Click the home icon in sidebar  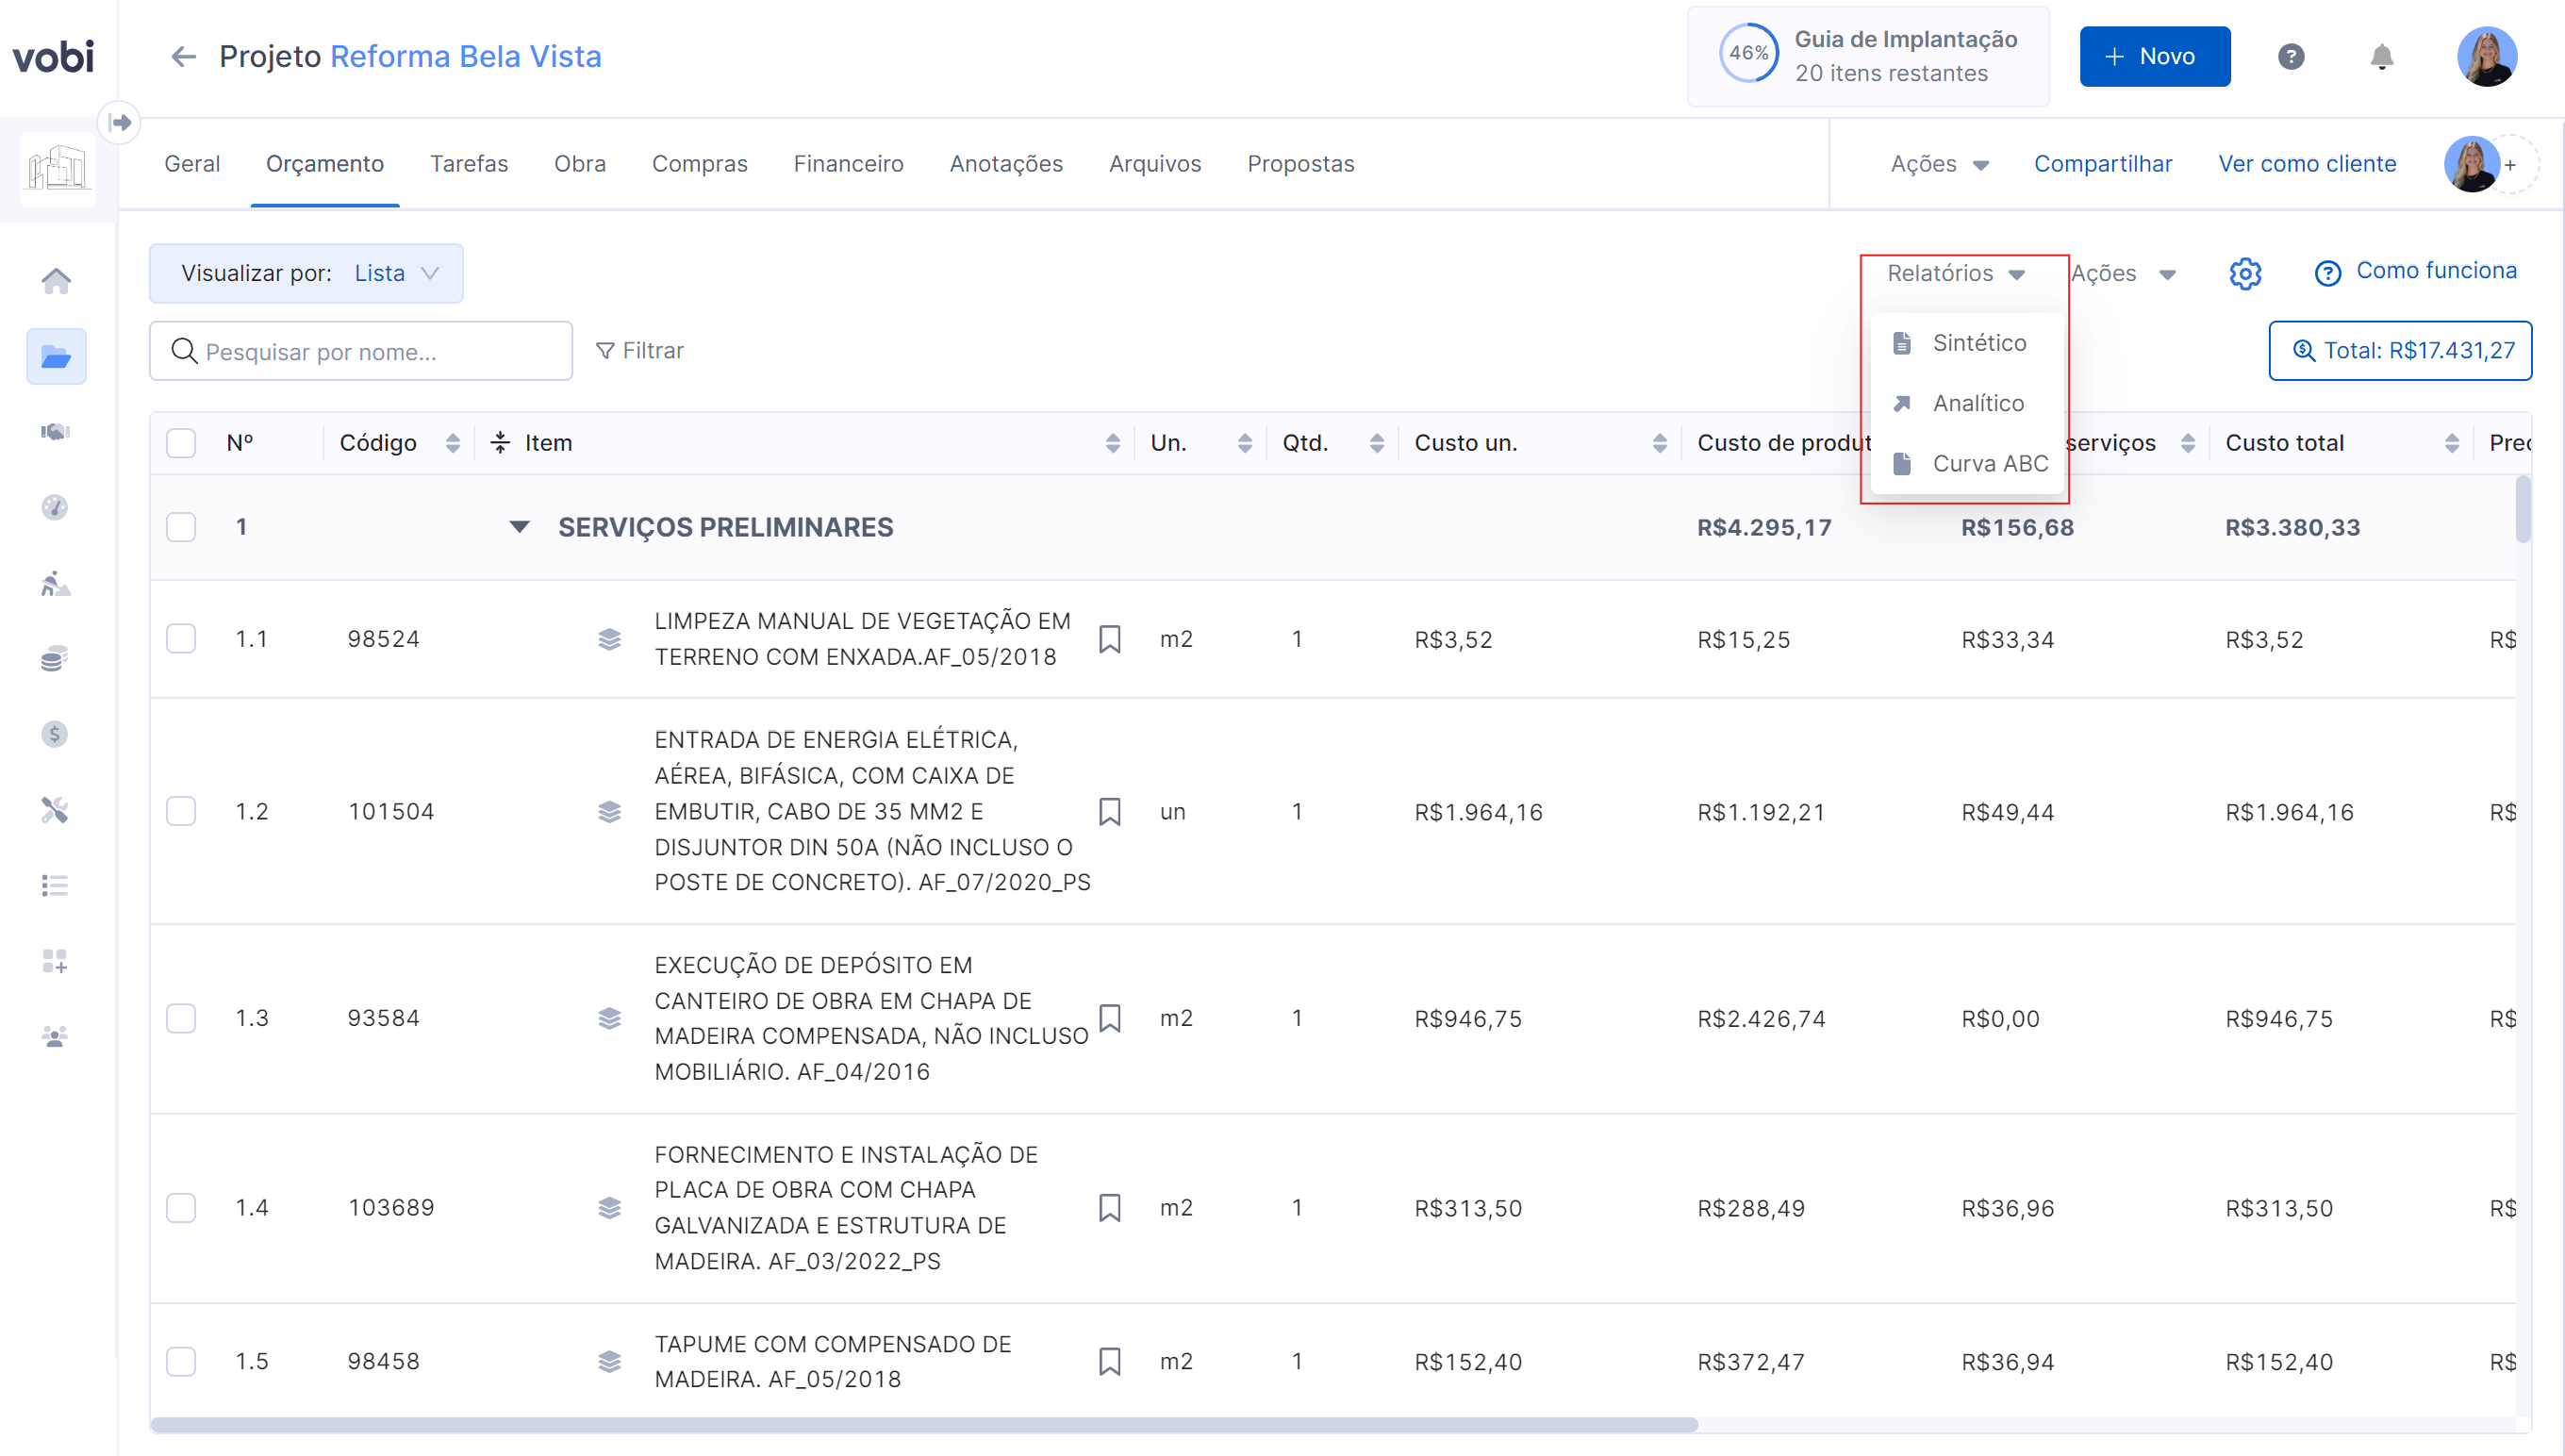(56, 281)
